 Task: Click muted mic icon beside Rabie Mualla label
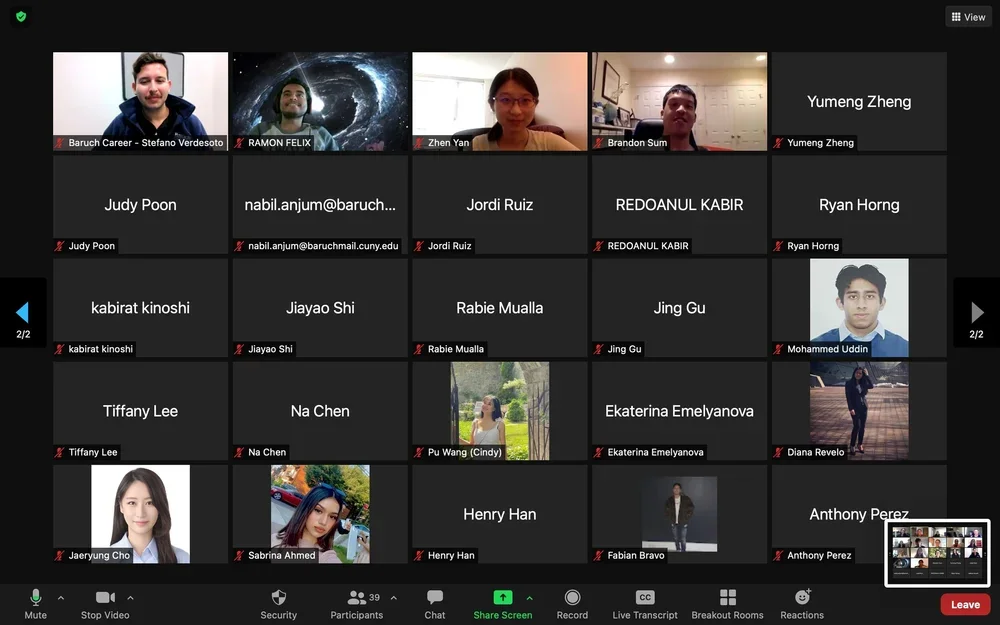click(x=419, y=349)
